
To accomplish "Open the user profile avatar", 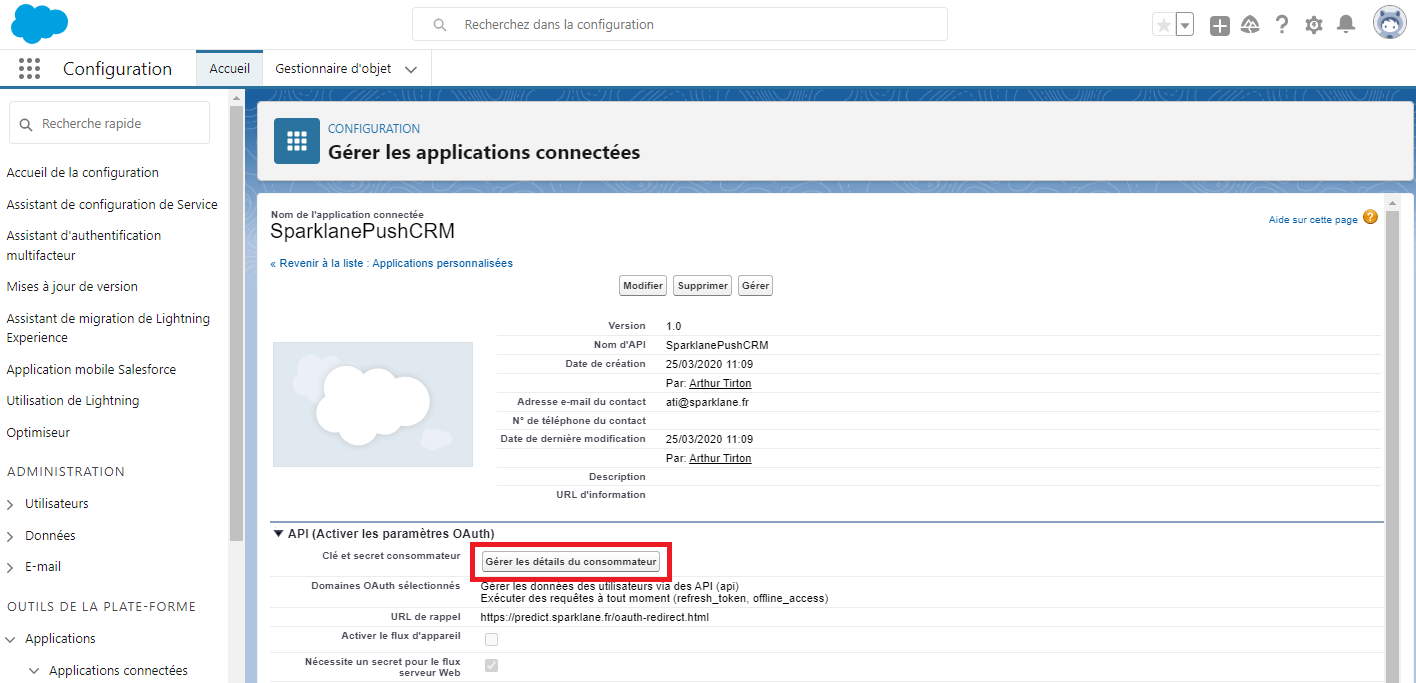I will [x=1390, y=23].
